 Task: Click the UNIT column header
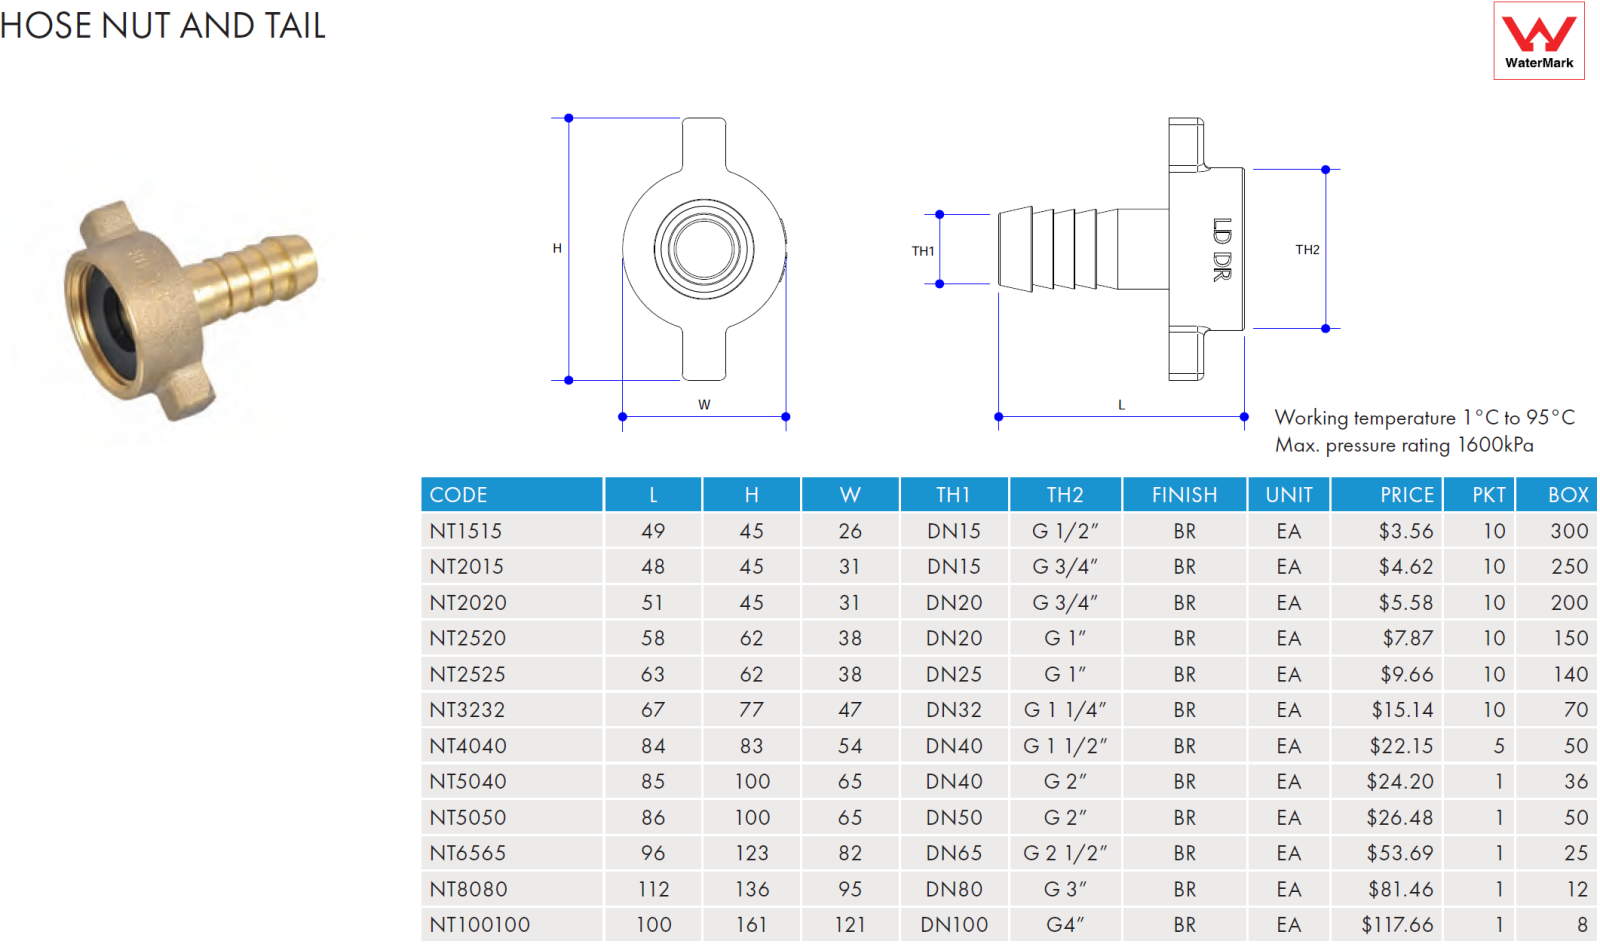tap(1289, 495)
